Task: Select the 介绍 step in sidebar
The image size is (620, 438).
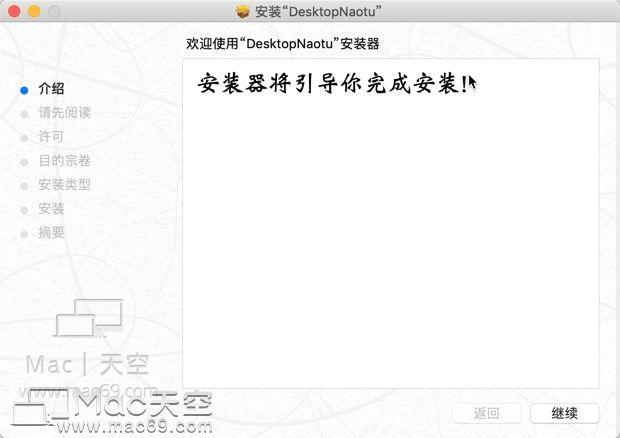Action: pos(51,89)
